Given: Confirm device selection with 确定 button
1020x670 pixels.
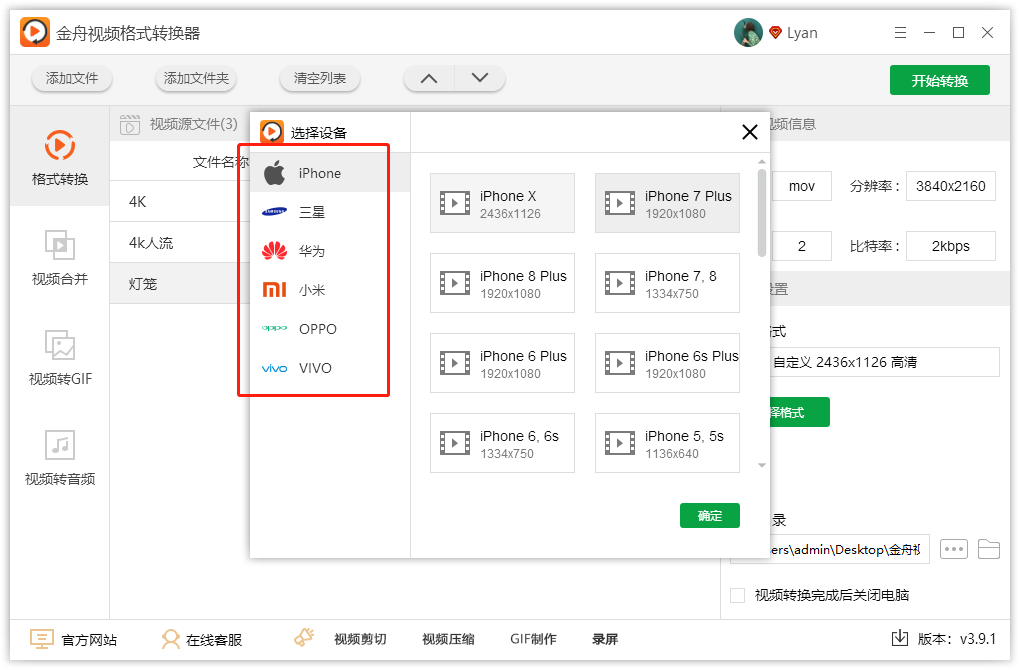Looking at the screenshot, I should tap(709, 515).
